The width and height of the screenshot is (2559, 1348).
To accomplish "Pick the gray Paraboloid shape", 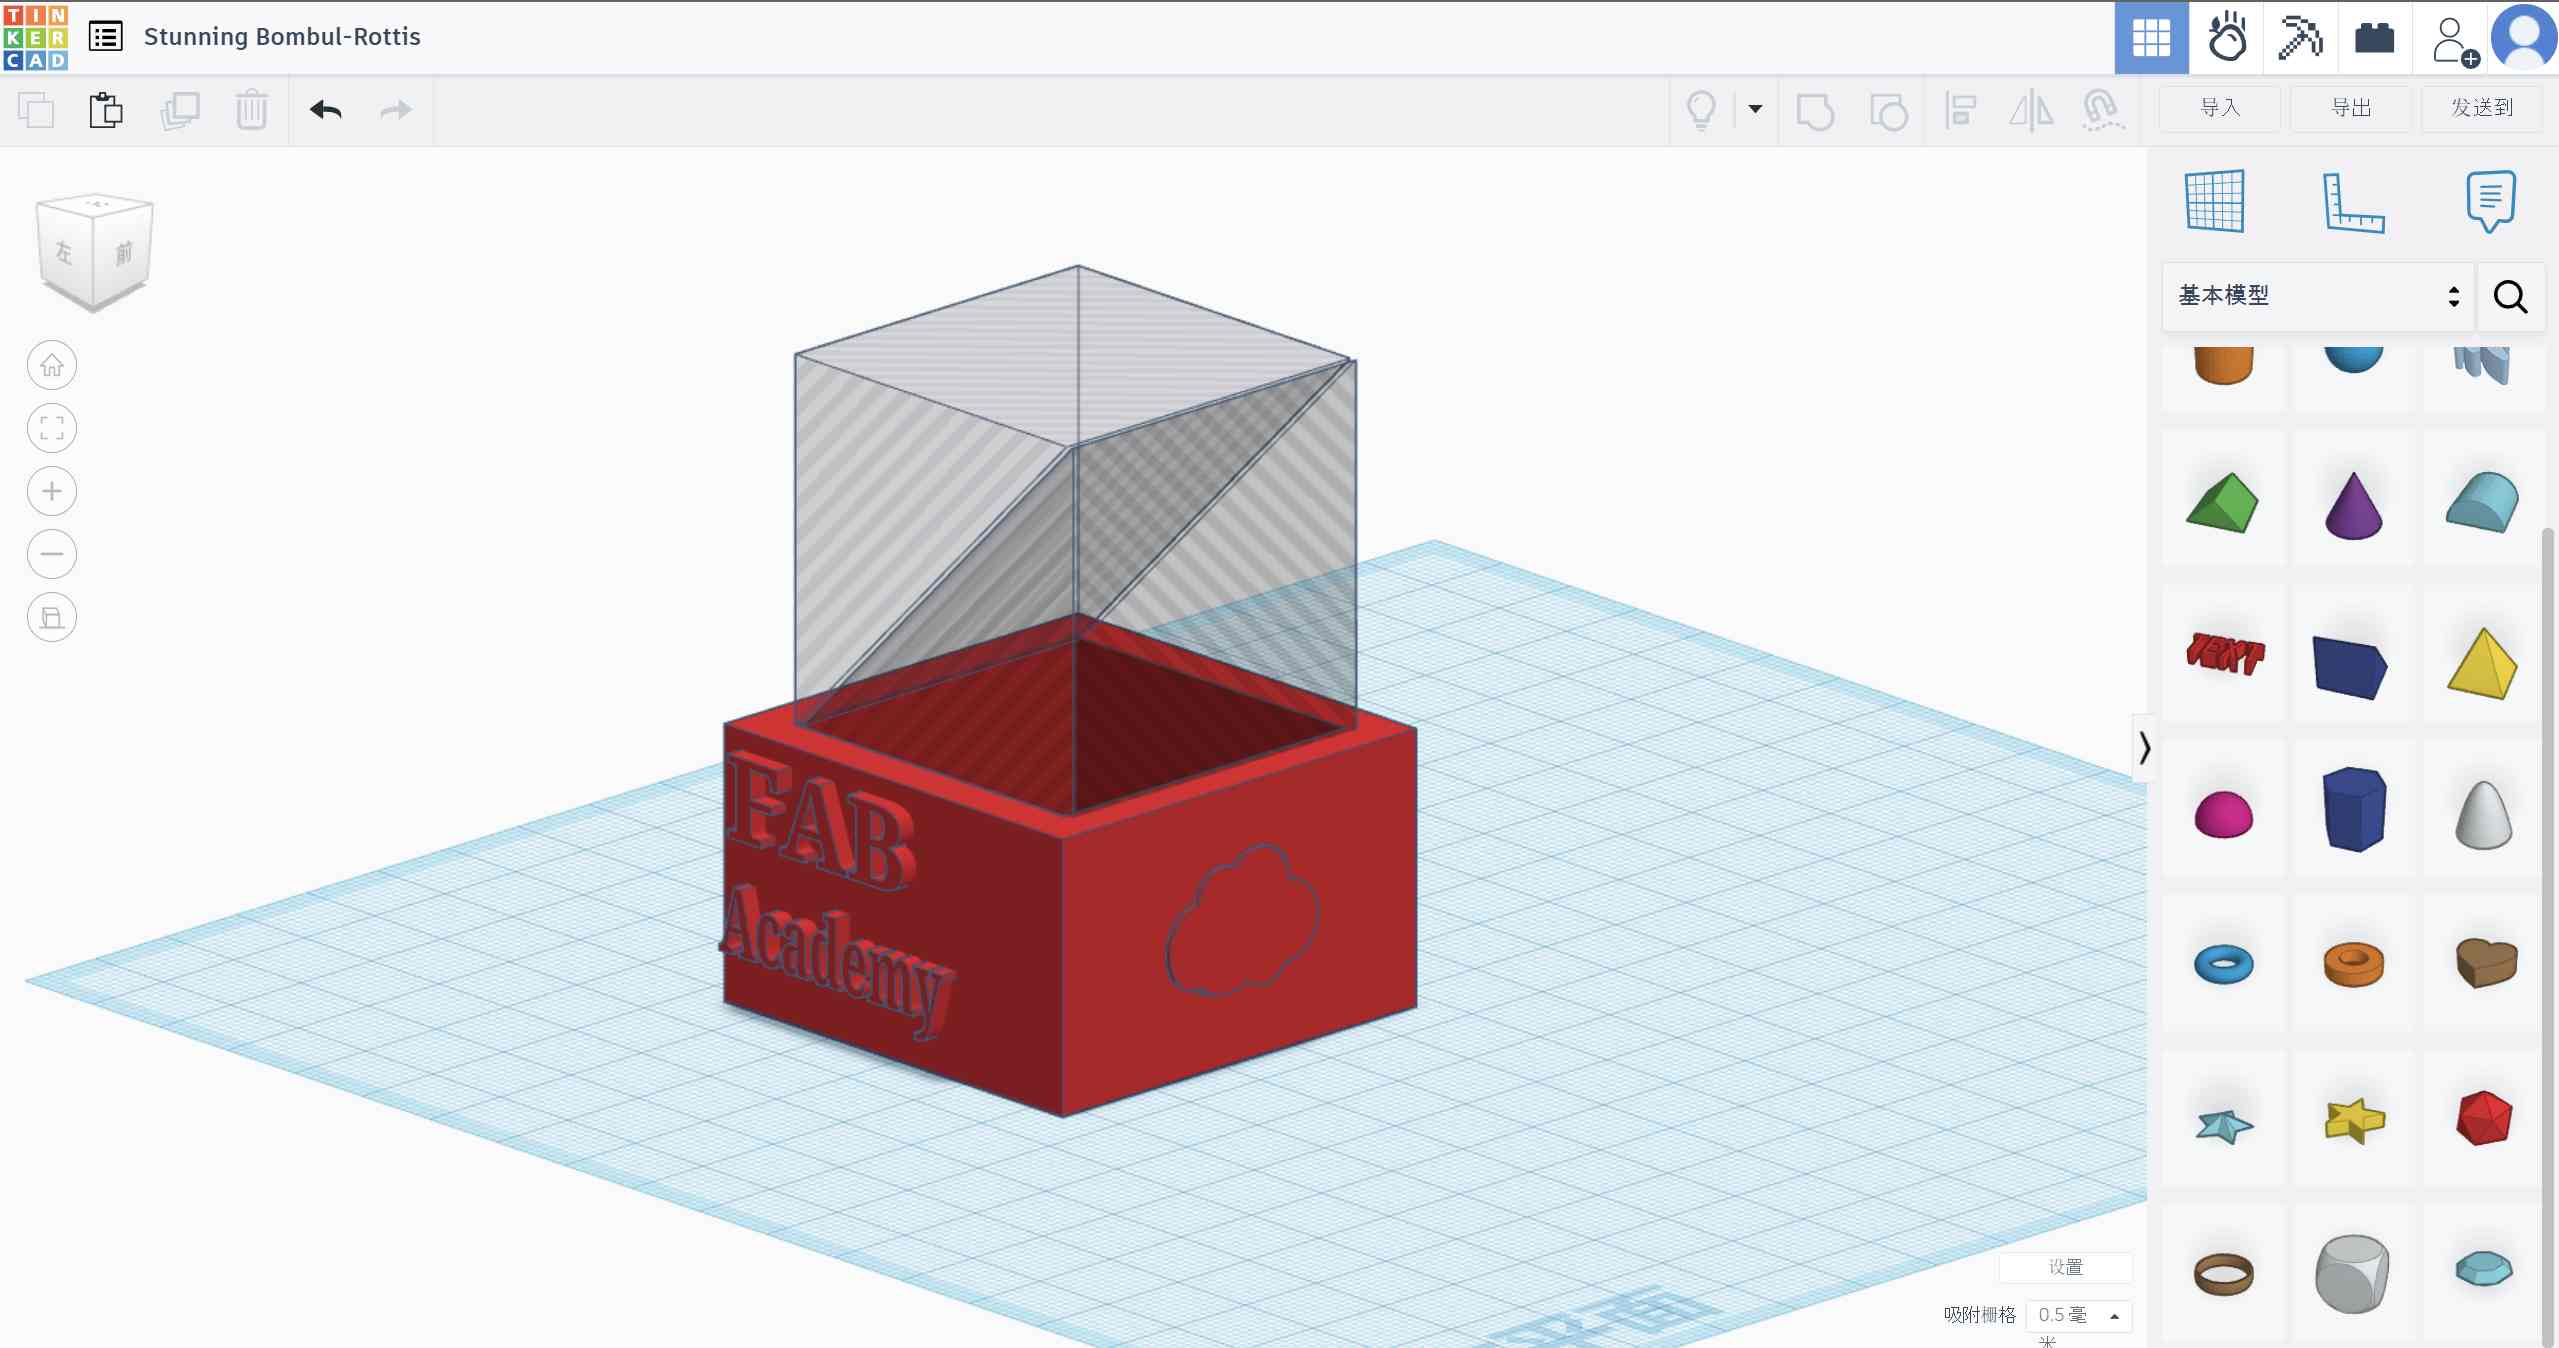I will (x=2483, y=814).
